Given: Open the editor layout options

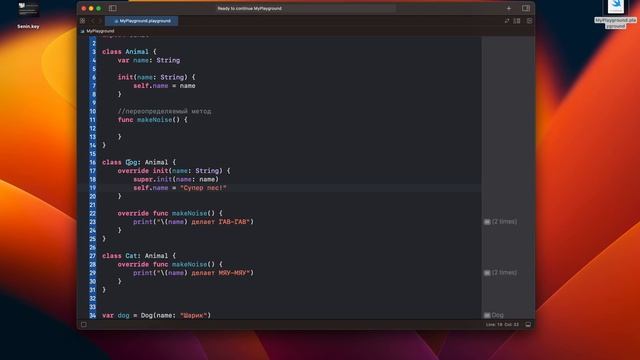Looking at the screenshot, I should (517, 21).
